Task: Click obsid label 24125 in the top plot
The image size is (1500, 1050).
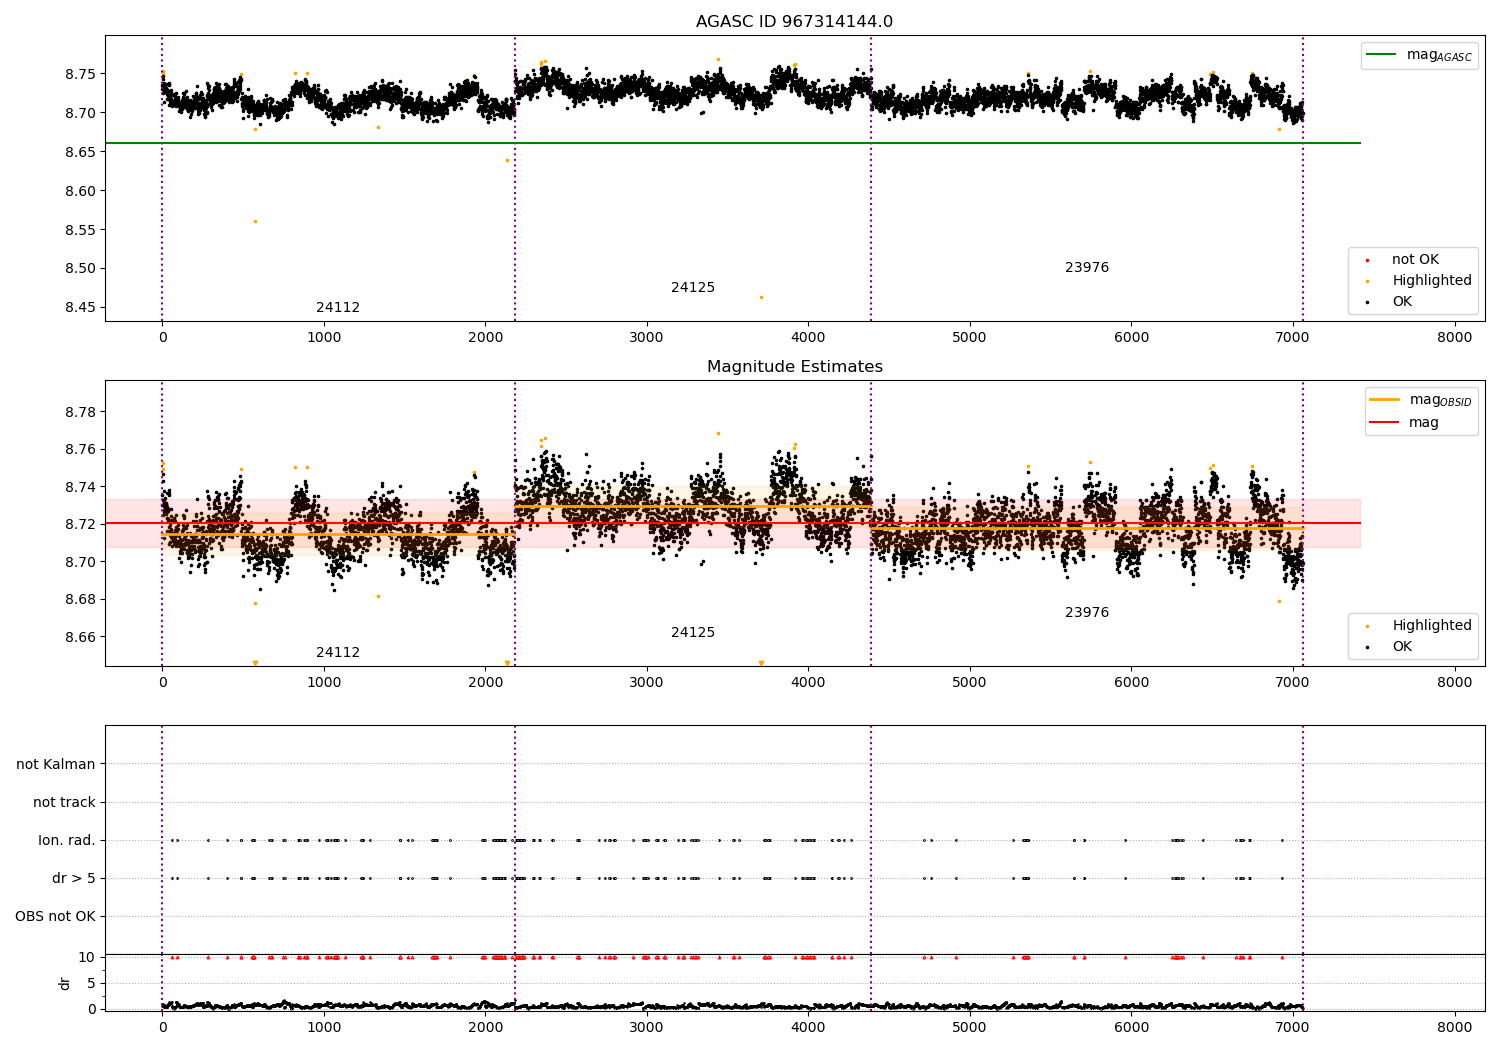Action: click(693, 288)
